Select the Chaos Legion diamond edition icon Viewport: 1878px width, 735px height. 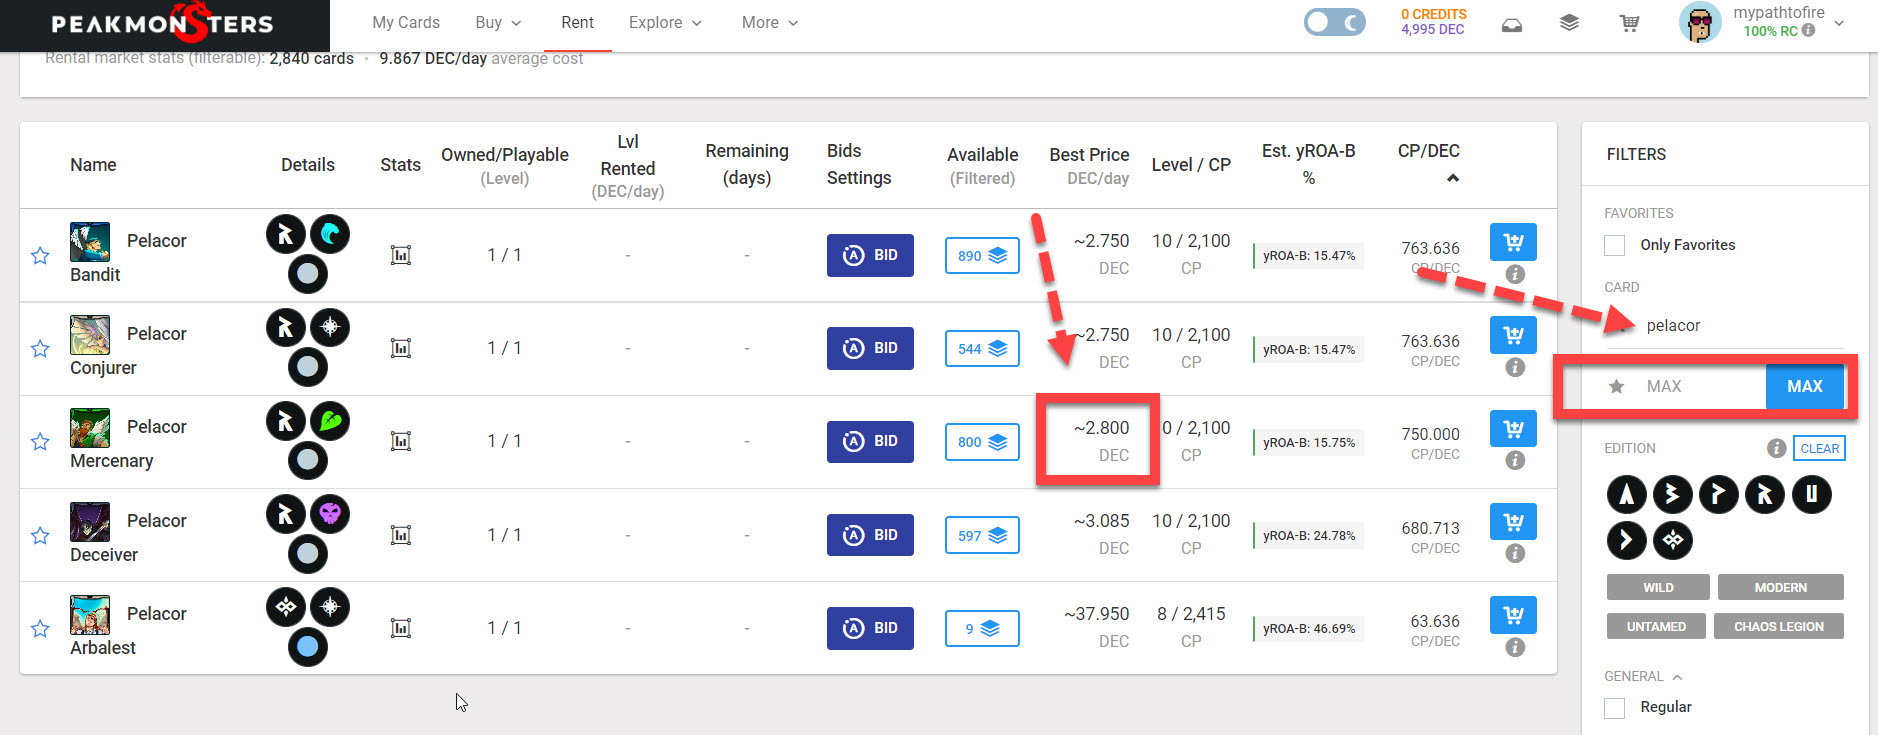[1673, 540]
